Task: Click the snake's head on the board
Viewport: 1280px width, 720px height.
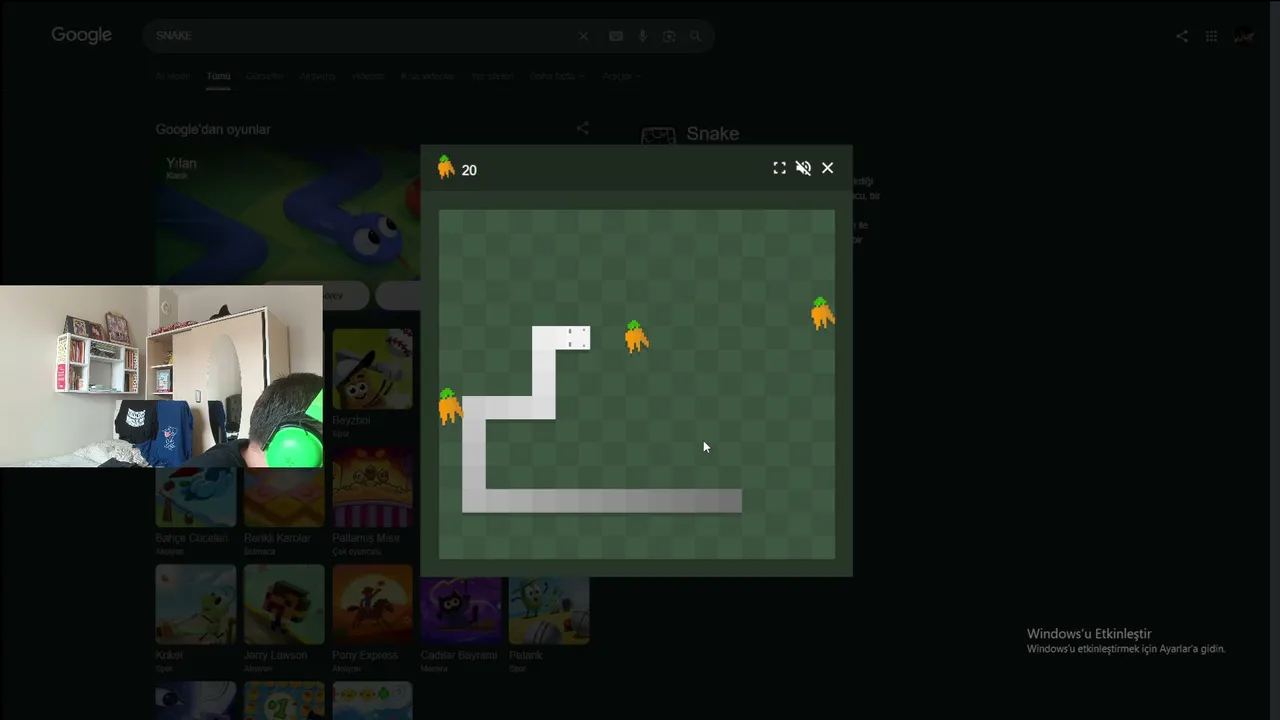Action: [x=578, y=338]
